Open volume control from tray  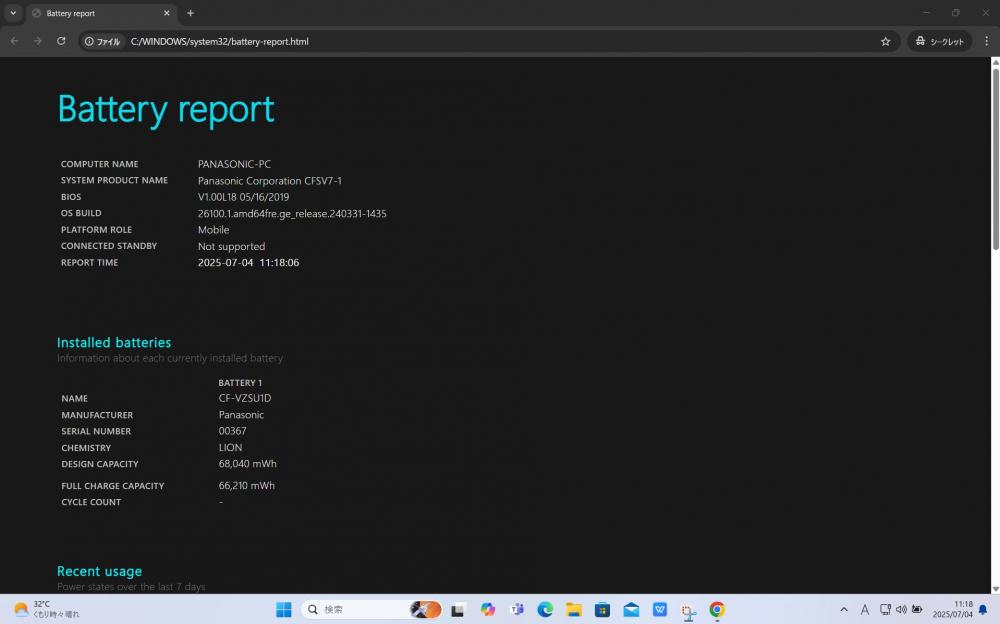click(901, 609)
